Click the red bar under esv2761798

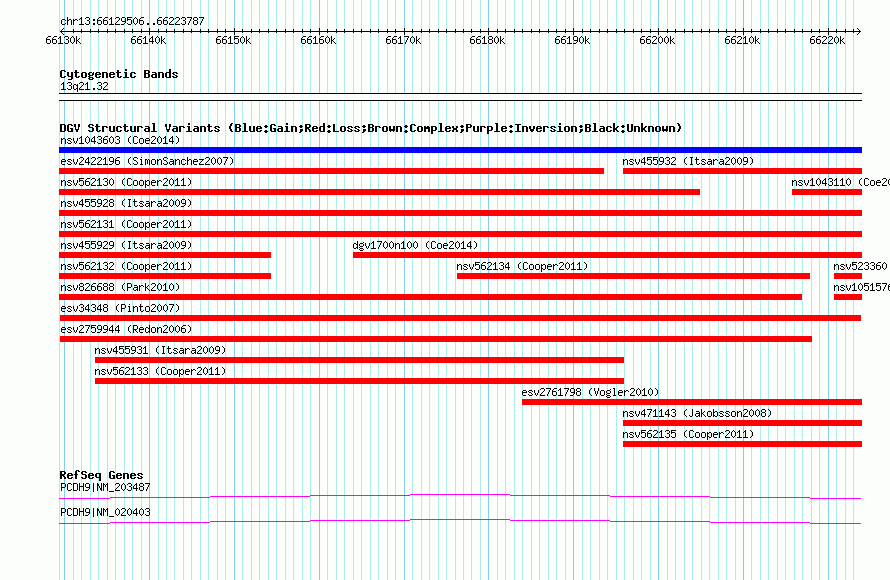pyautogui.click(x=692, y=402)
